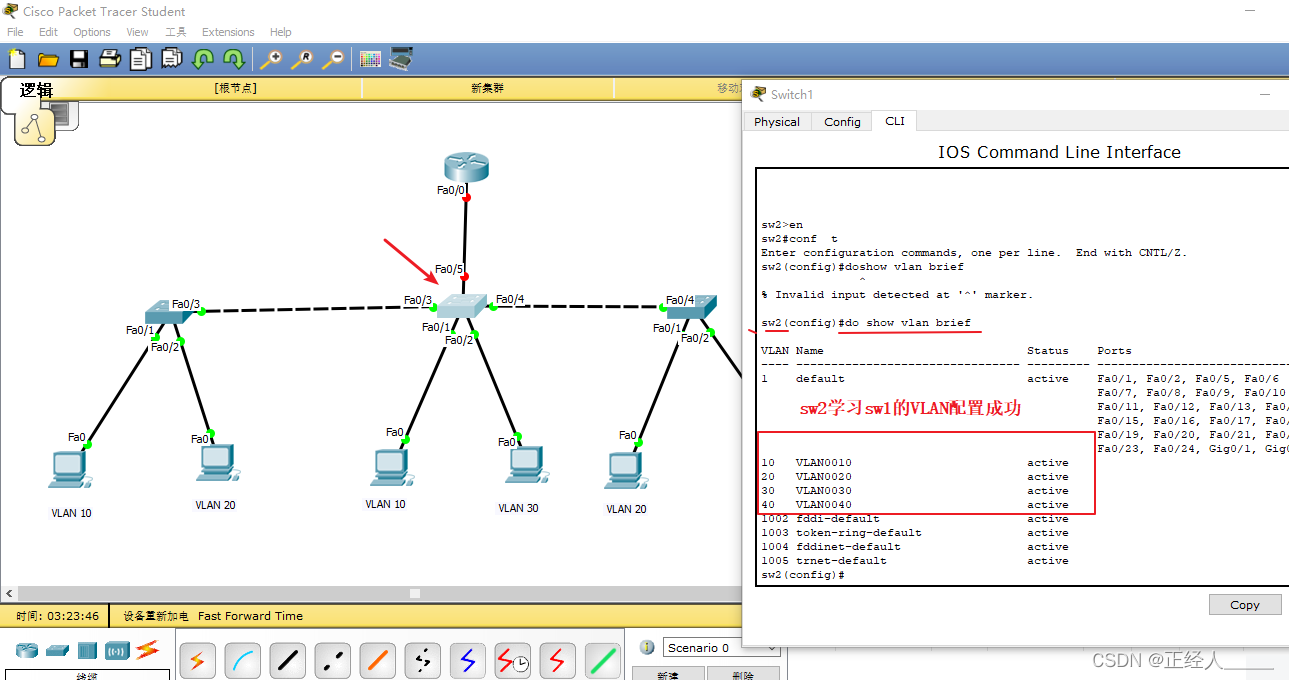The image size is (1289, 680).
Task: Open the Extensions menu
Action: [x=228, y=31]
